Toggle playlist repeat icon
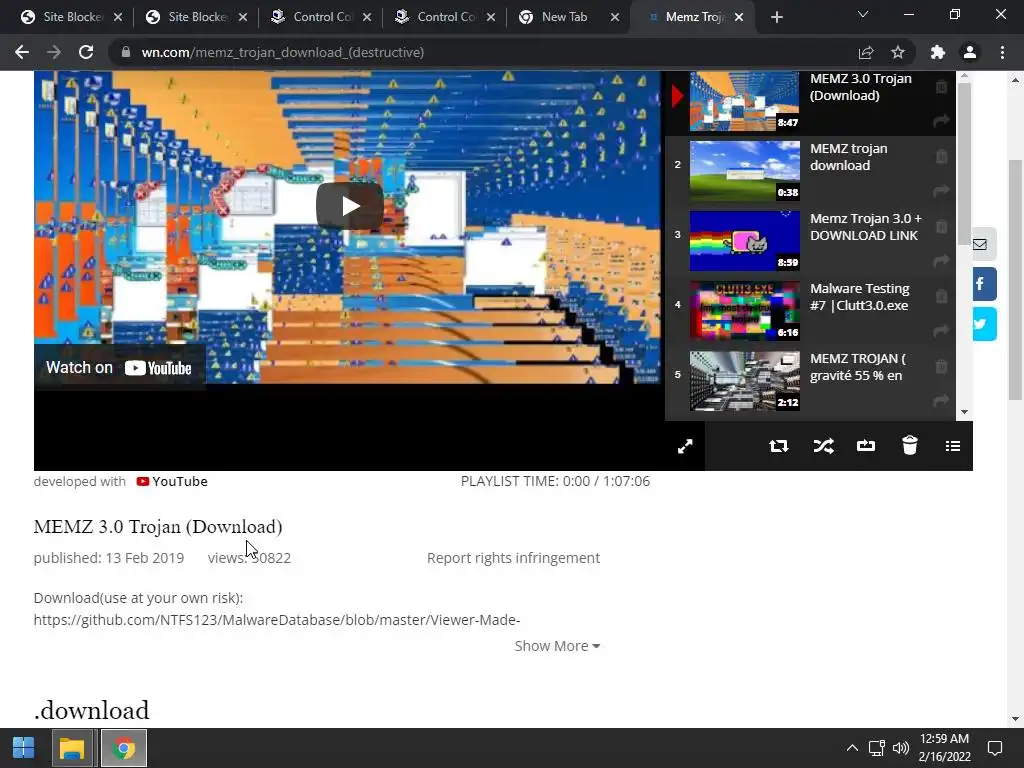The width and height of the screenshot is (1024, 768). click(778, 446)
